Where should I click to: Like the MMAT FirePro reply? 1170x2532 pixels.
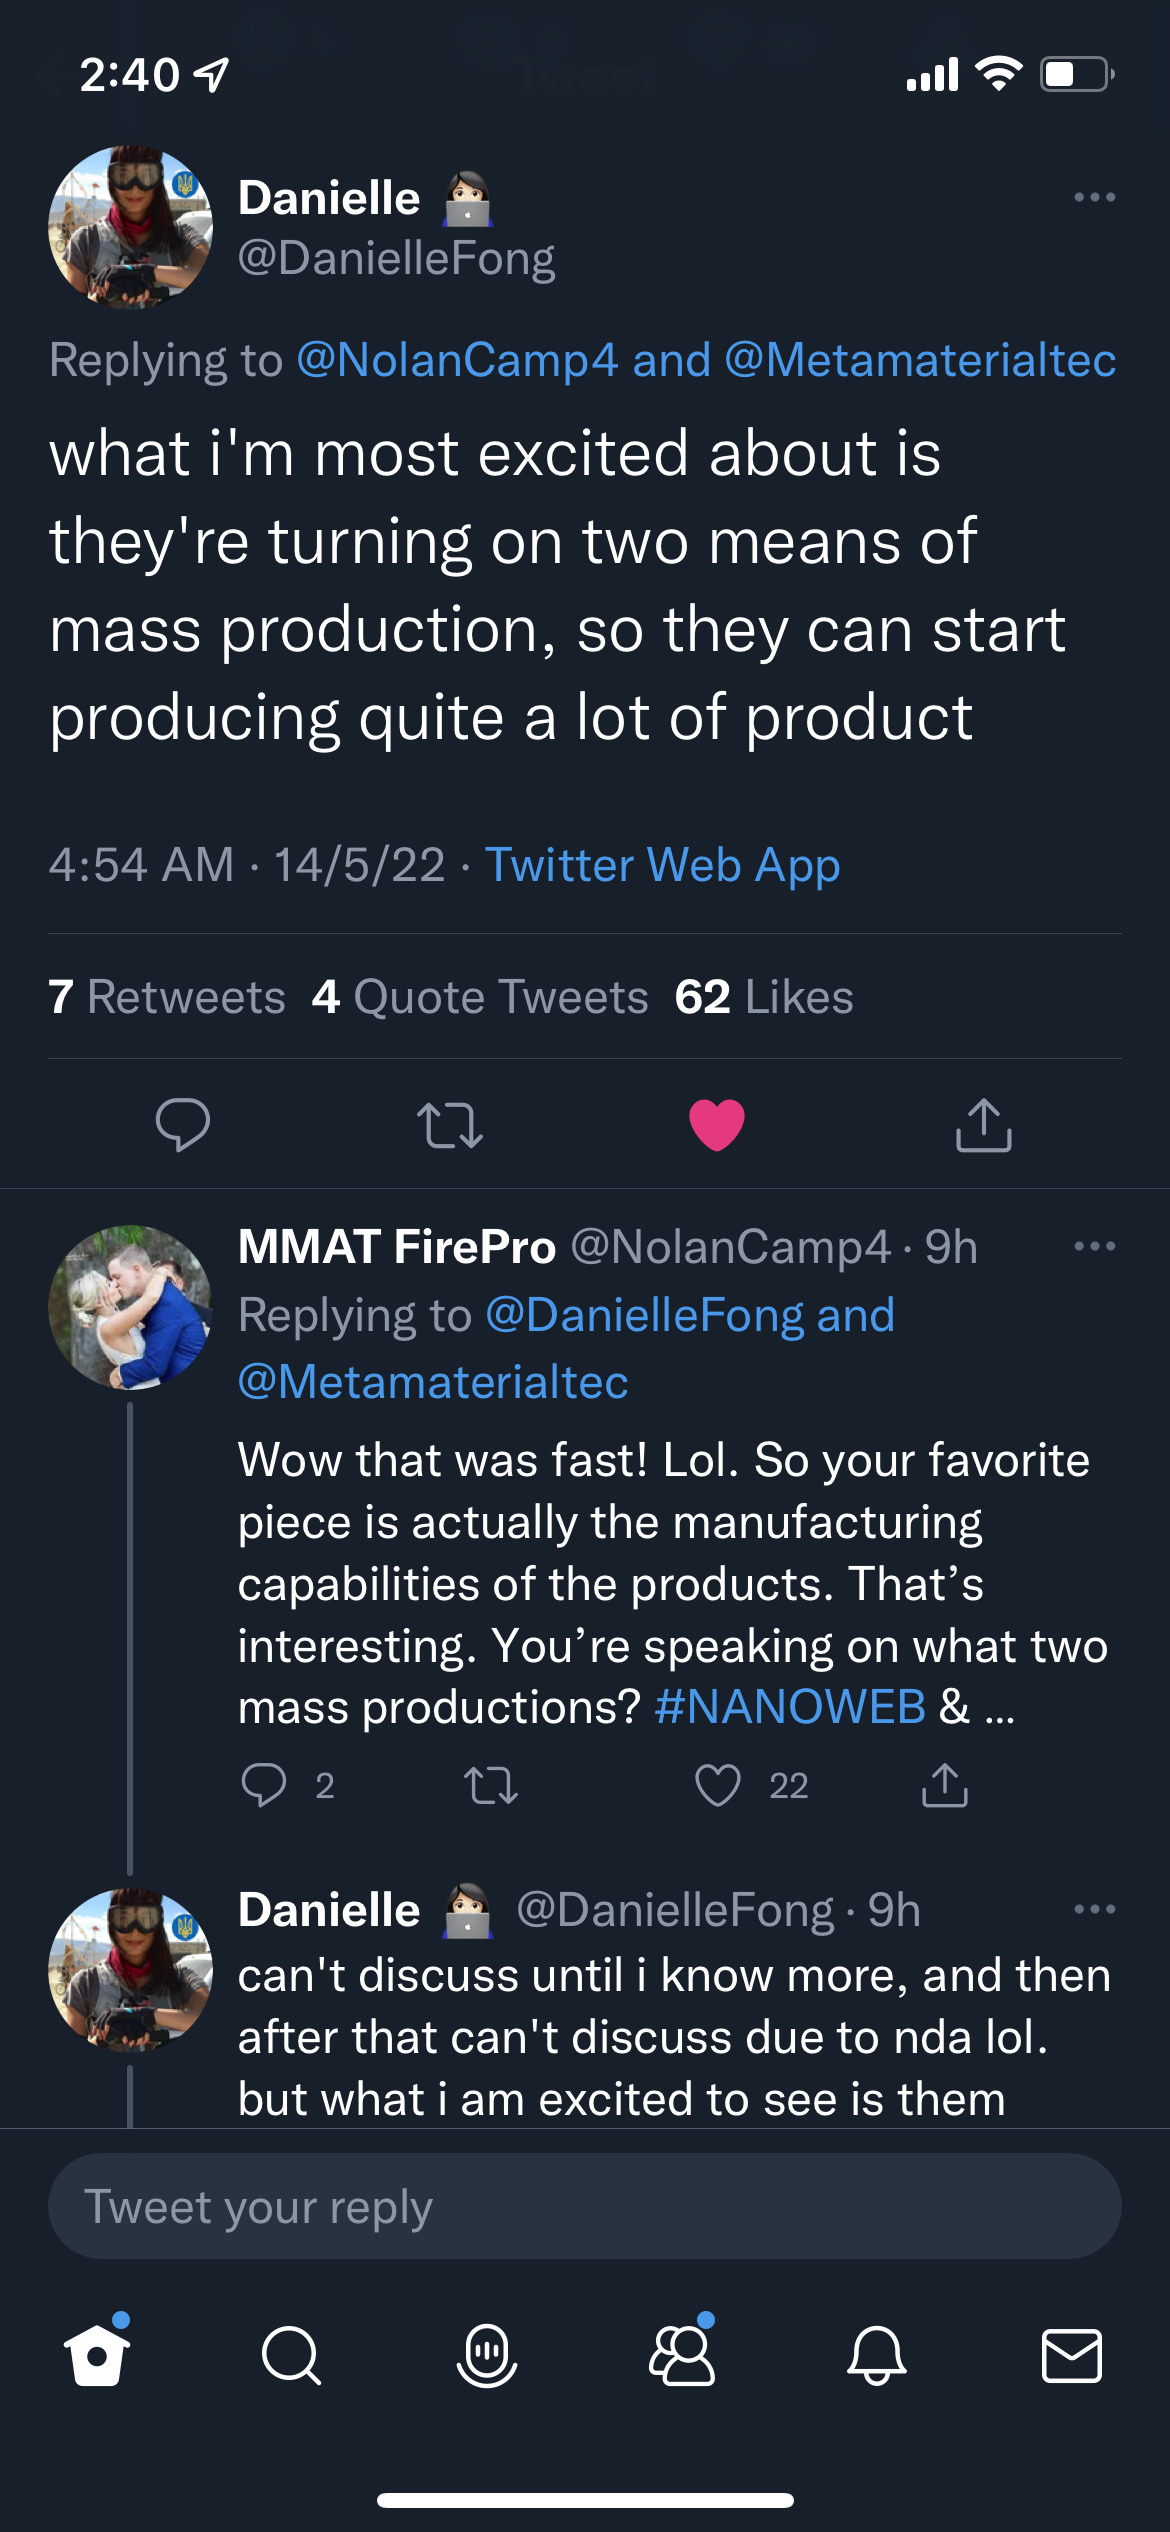pyautogui.click(x=718, y=1785)
